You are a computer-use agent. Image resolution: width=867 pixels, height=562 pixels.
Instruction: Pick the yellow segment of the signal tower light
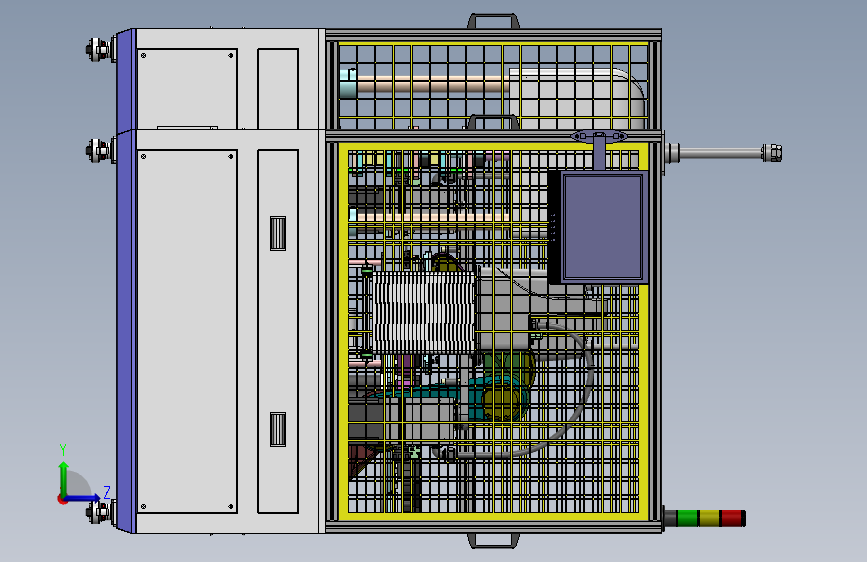click(x=709, y=518)
